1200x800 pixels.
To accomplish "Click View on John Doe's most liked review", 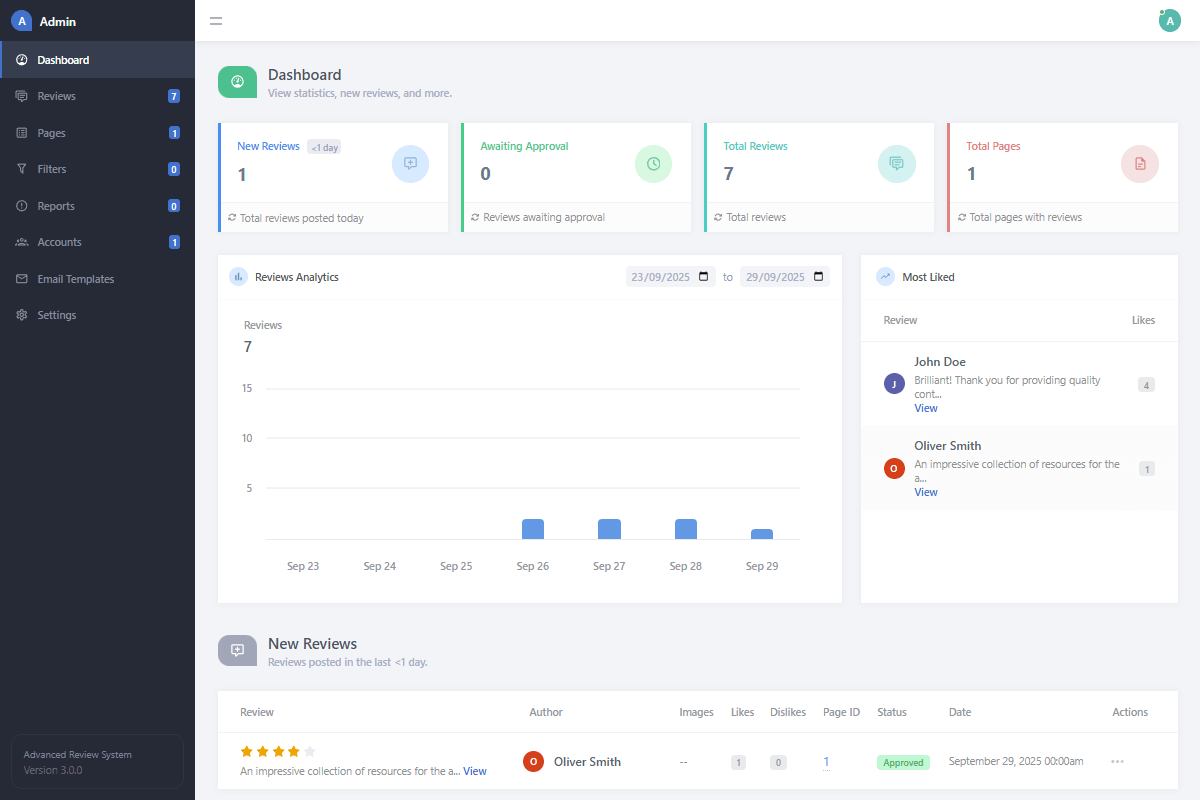I will tap(926, 408).
